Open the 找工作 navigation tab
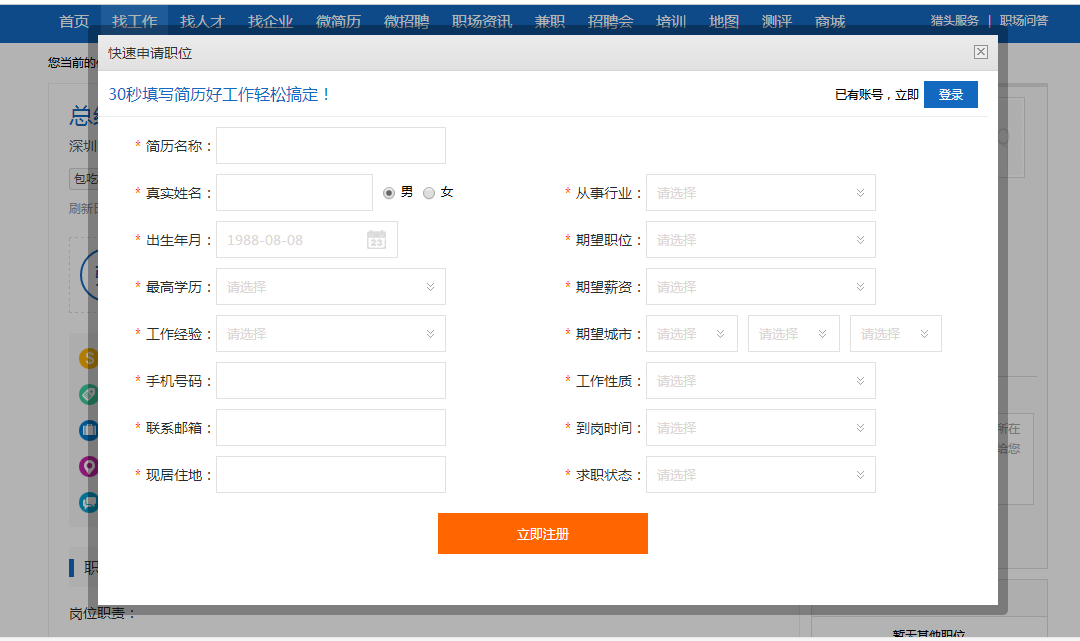The height and width of the screenshot is (641, 1080). coord(135,22)
